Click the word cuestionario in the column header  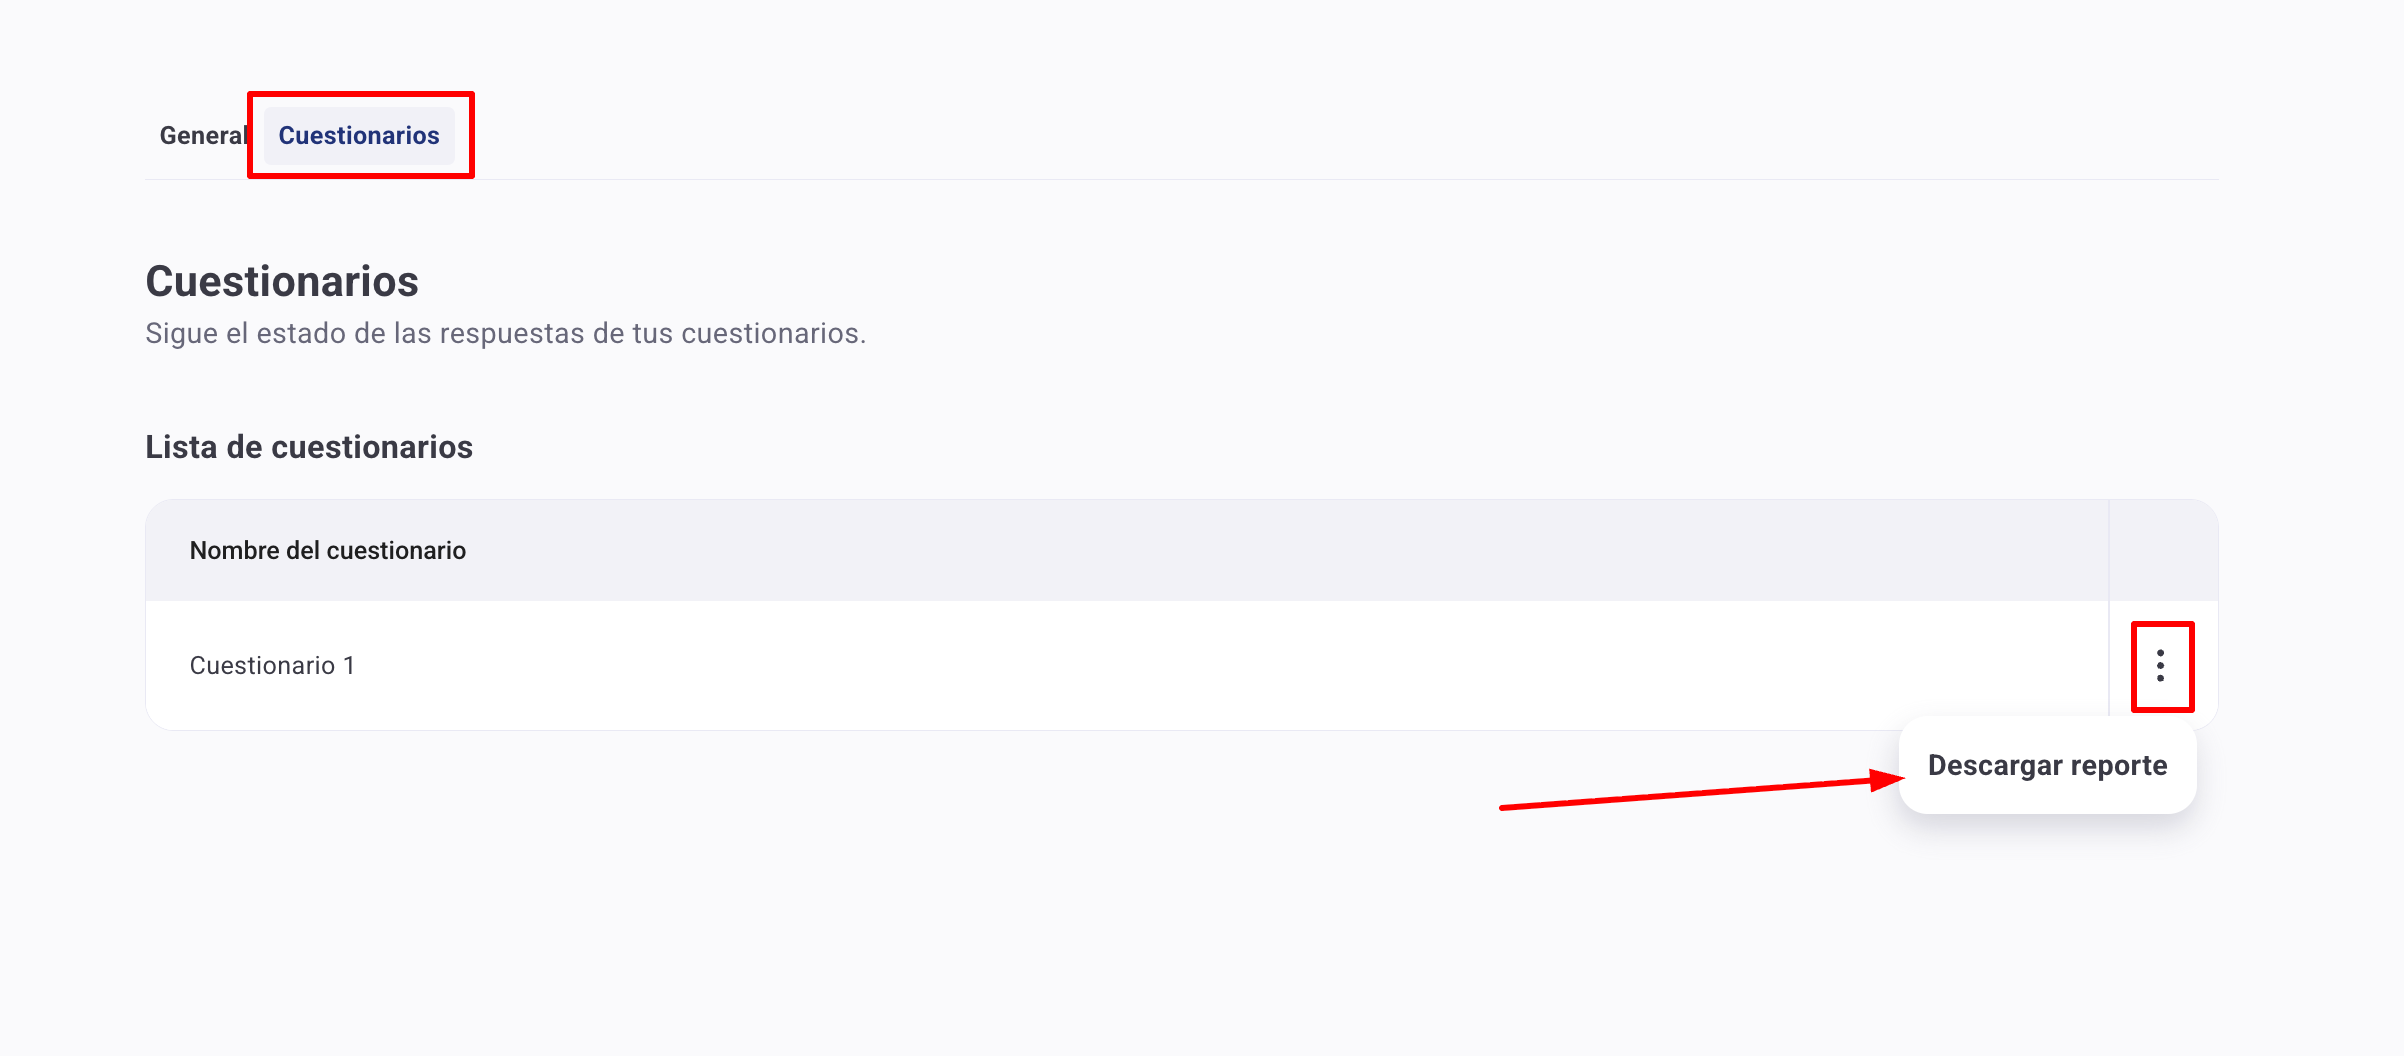click(x=396, y=551)
